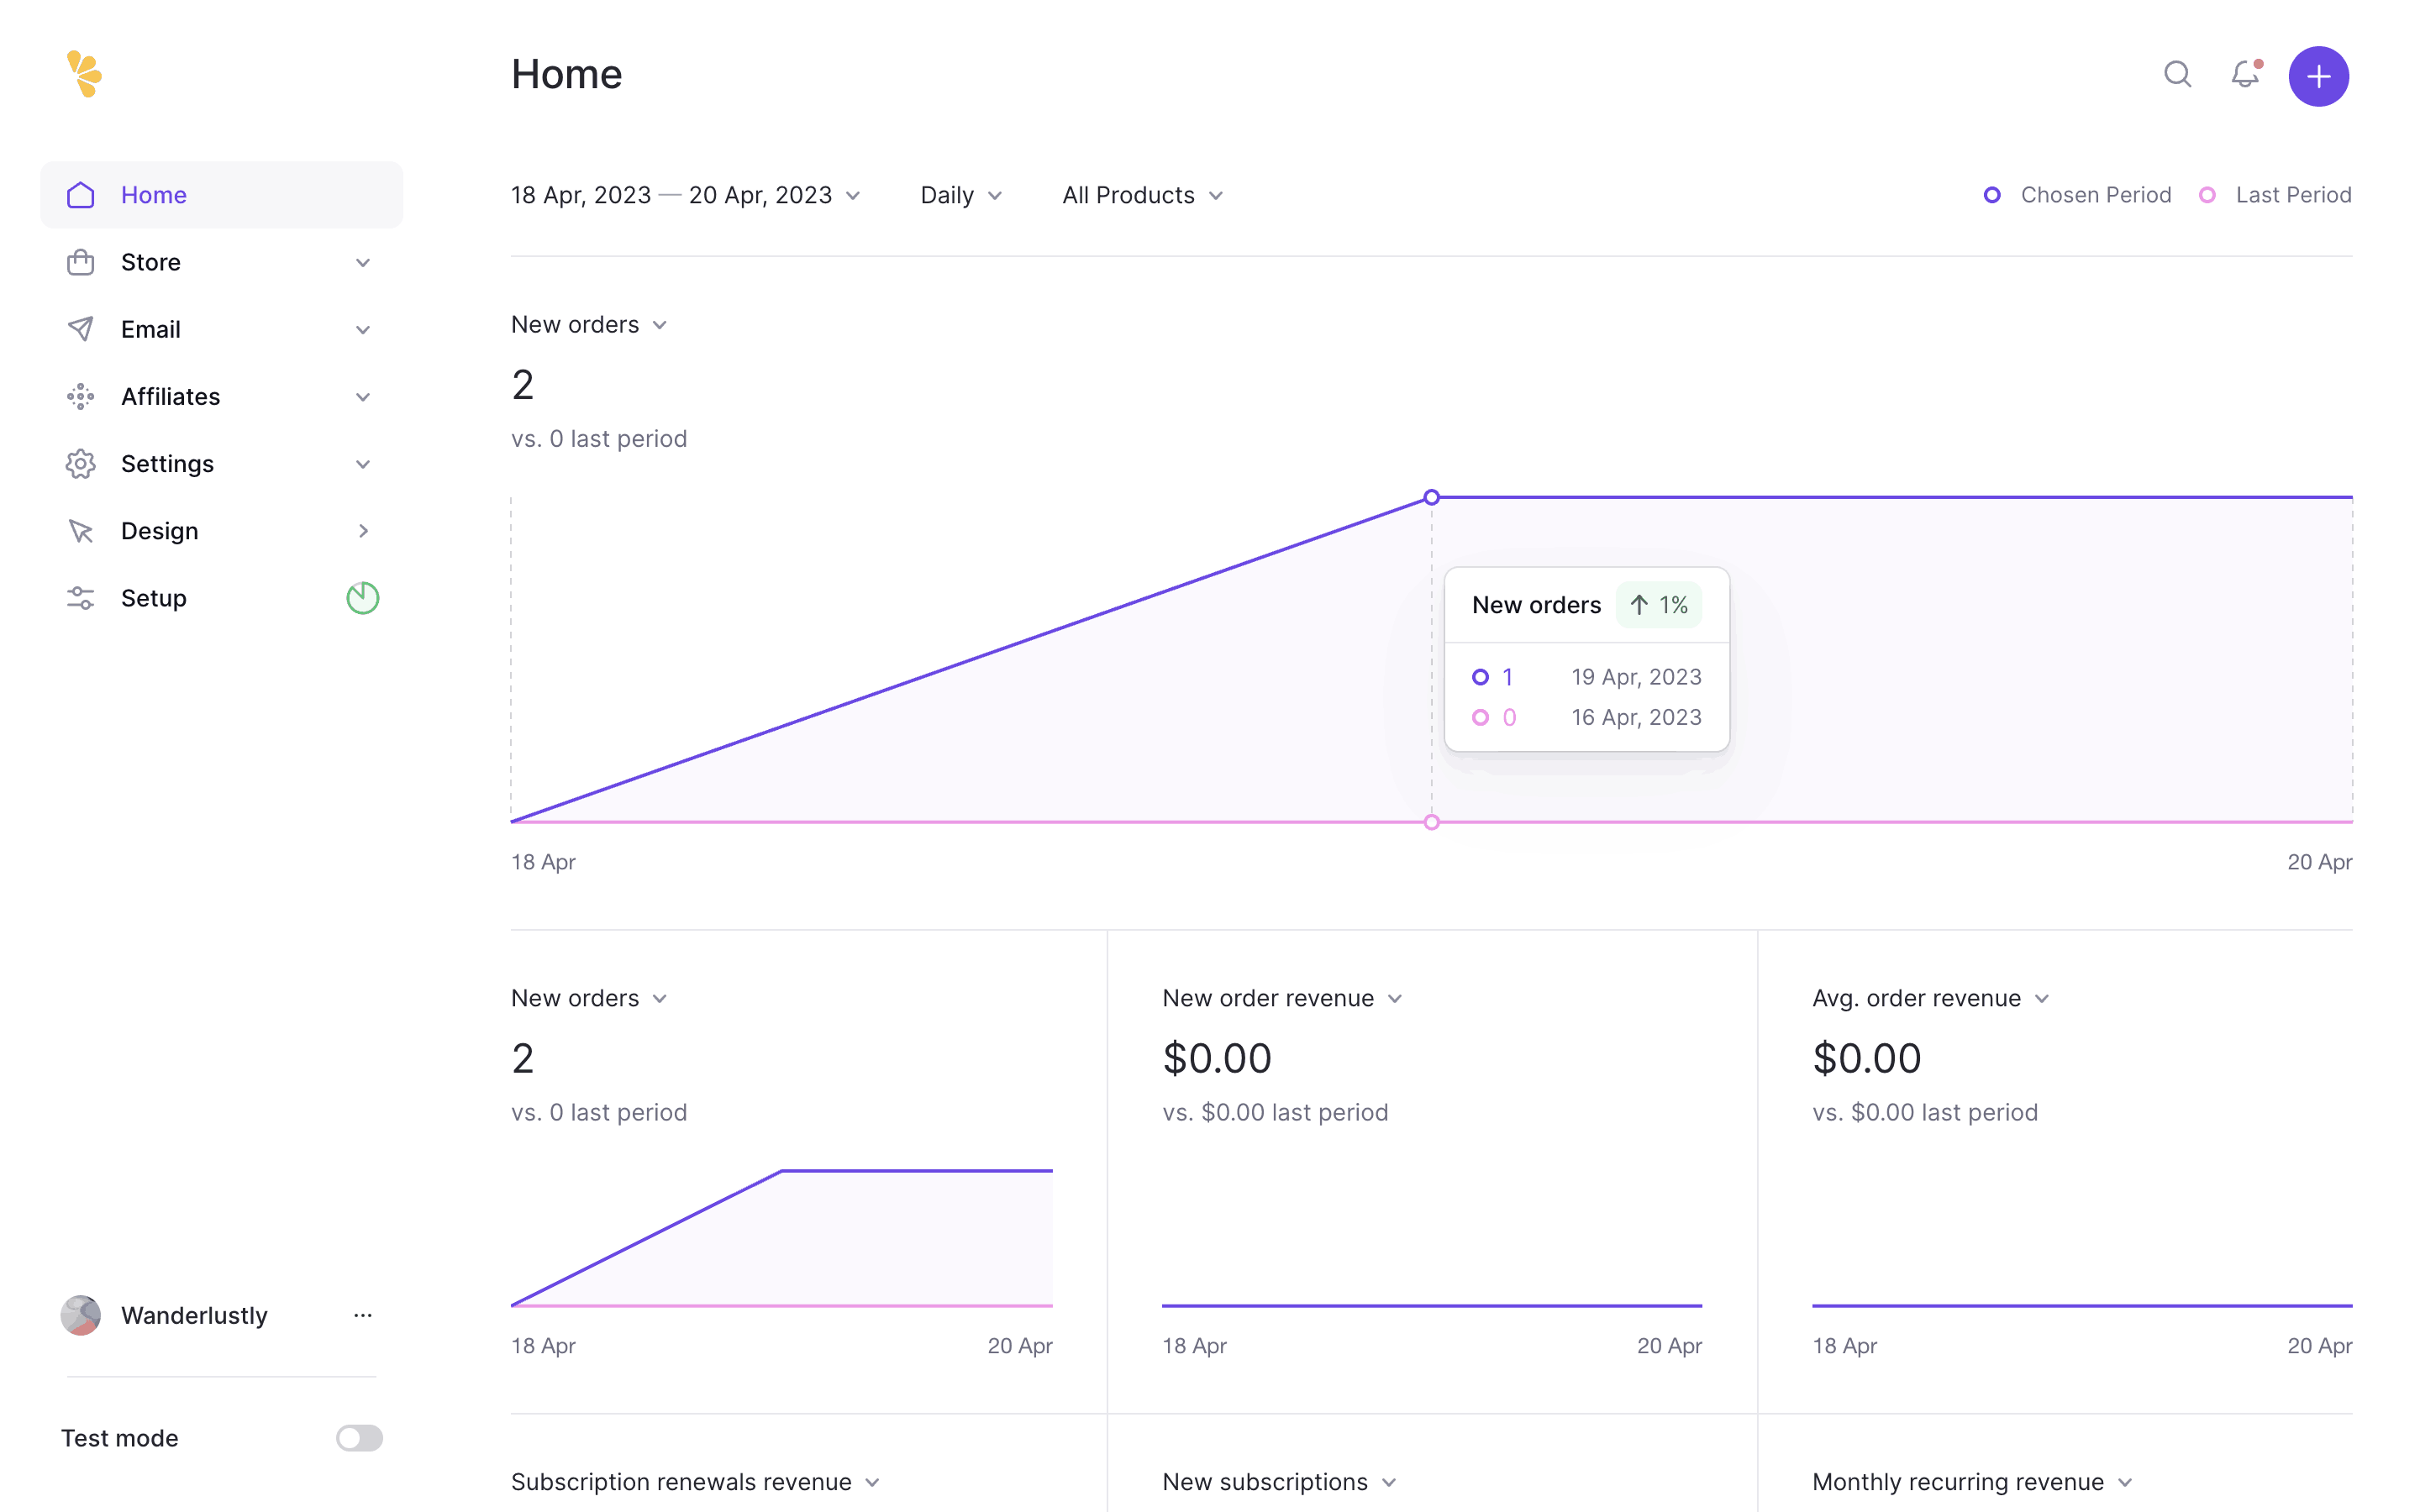Click the search magnifier icon
Image resolution: width=2420 pixels, height=1512 pixels.
tap(2177, 75)
